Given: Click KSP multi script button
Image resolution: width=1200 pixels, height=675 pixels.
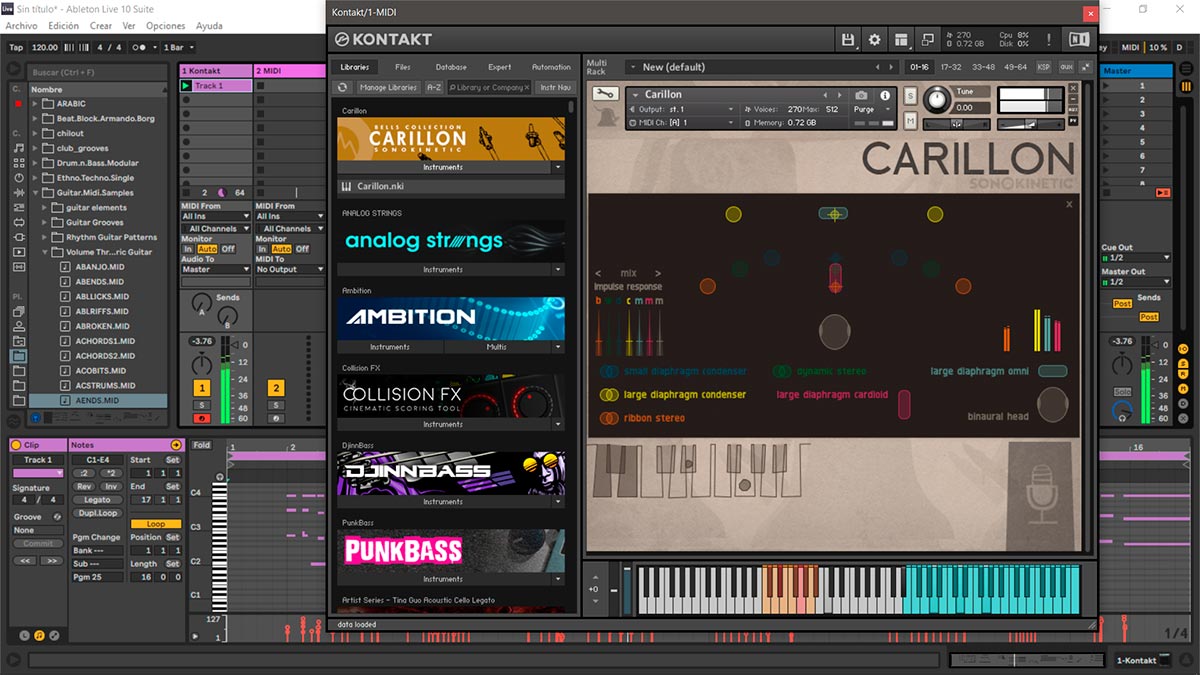Looking at the screenshot, I should click(1044, 67).
